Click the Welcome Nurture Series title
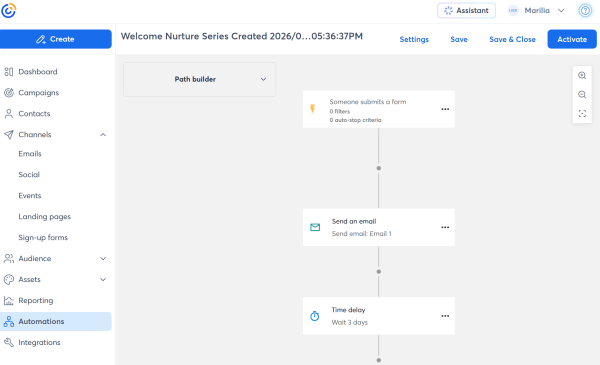This screenshot has height=365, width=600. pos(242,36)
